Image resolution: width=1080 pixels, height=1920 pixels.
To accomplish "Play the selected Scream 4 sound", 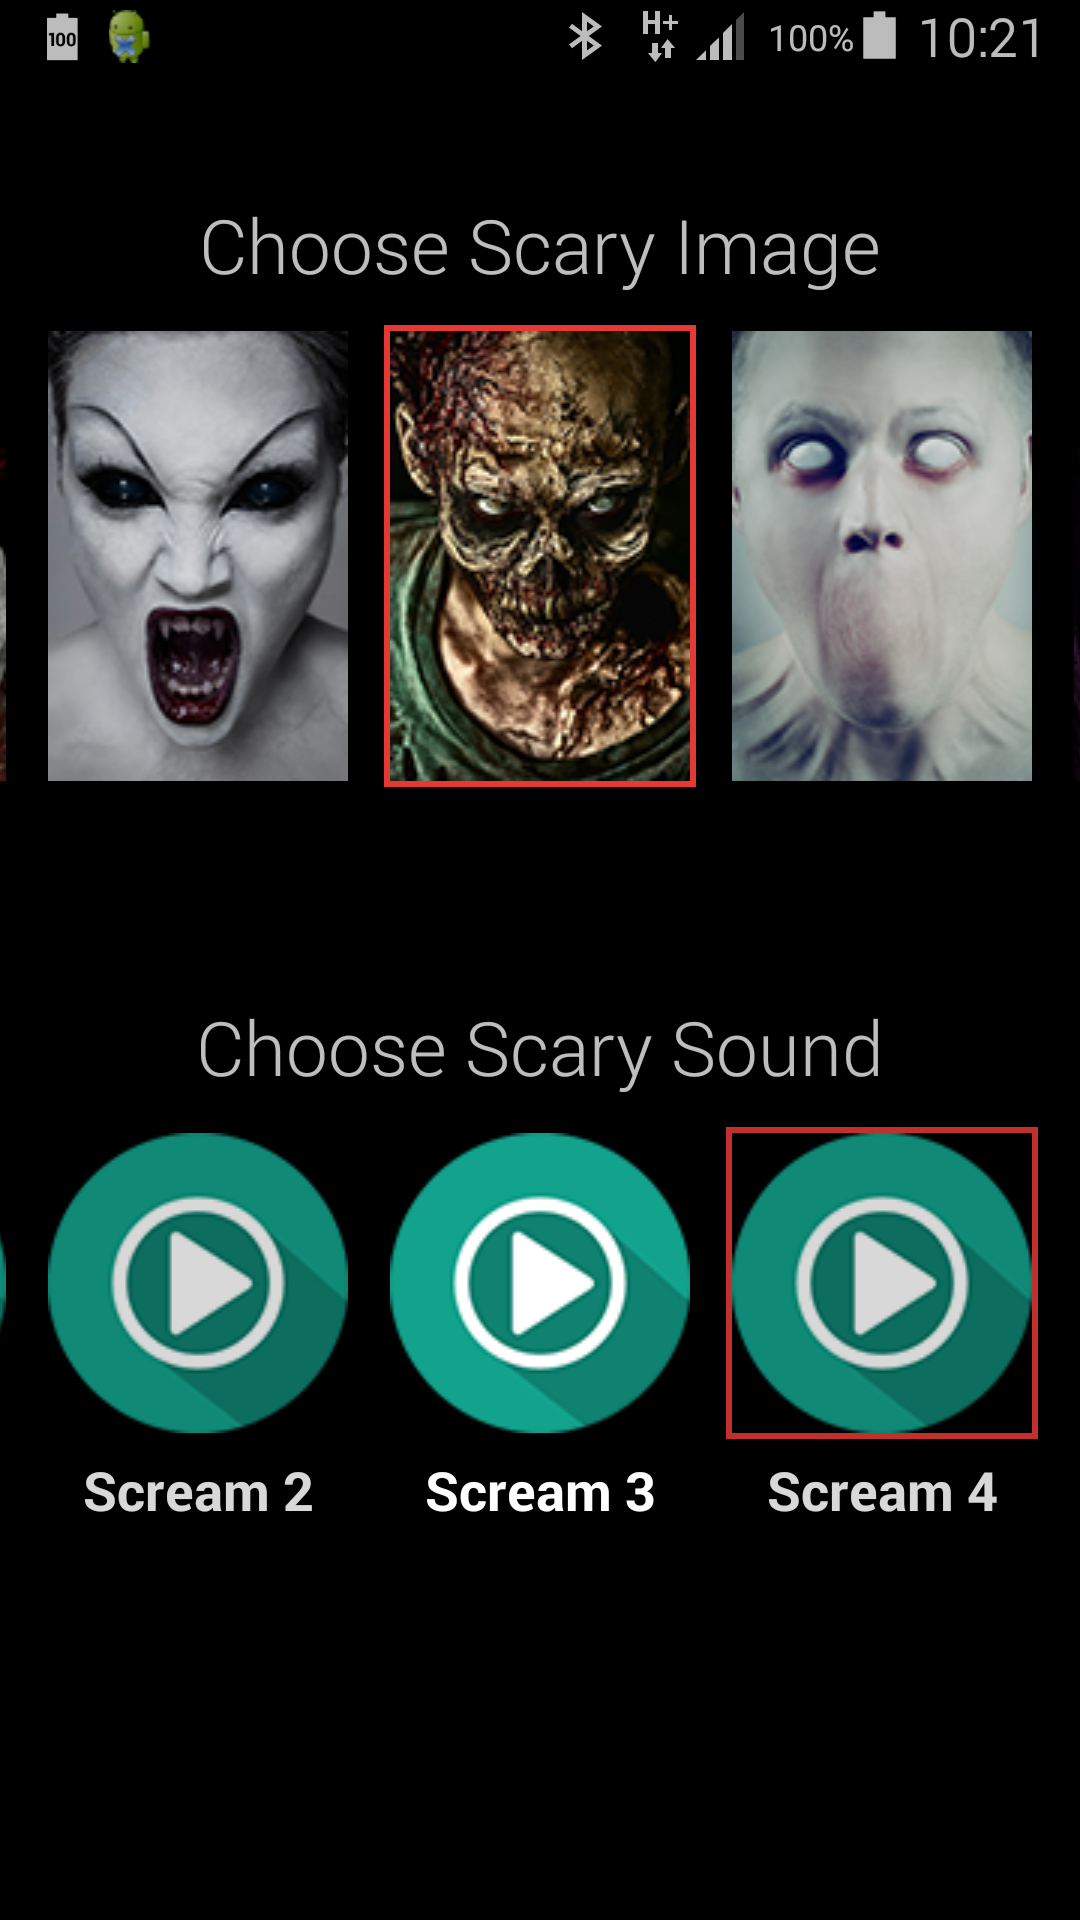I will click(x=882, y=1283).
